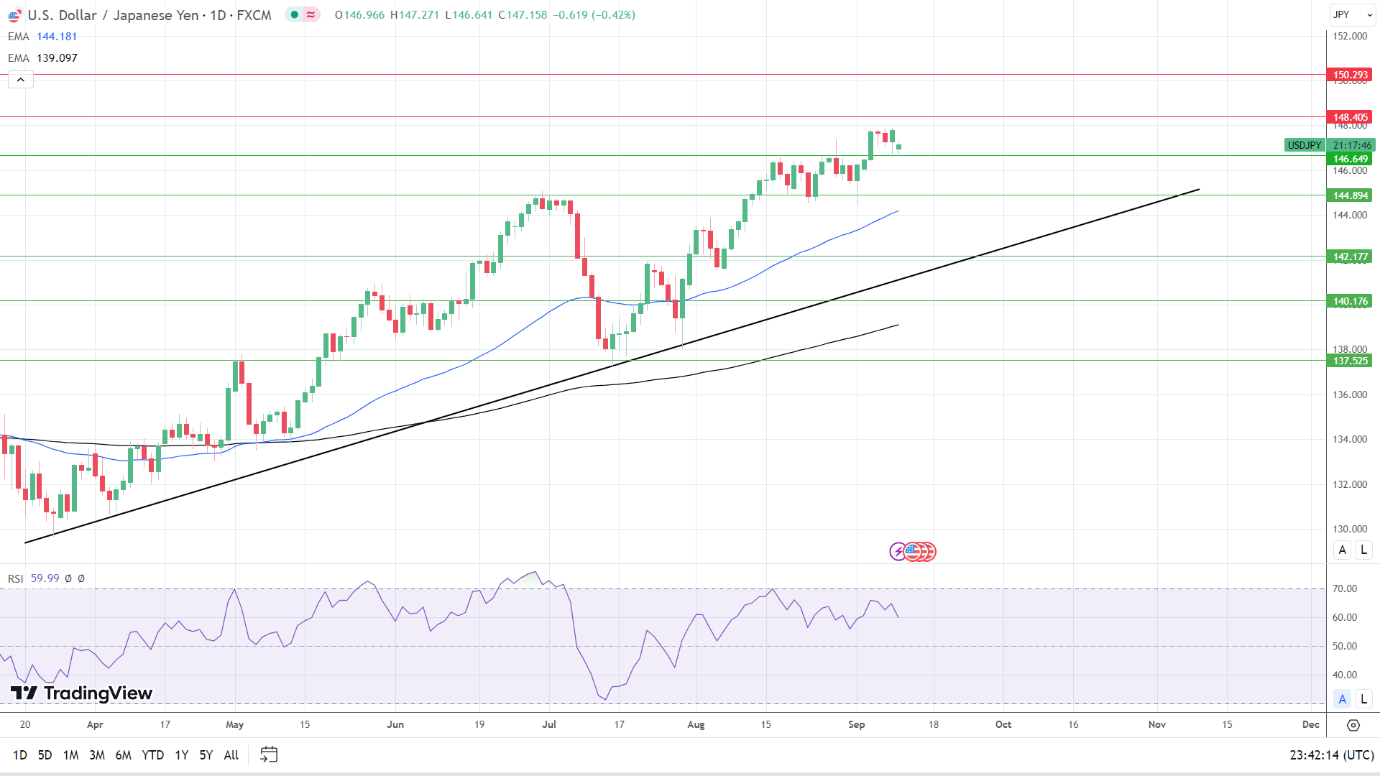Viewport: 1380px width, 776px height.
Task: Click the 144.894 support price label
Action: pyautogui.click(x=1350, y=195)
